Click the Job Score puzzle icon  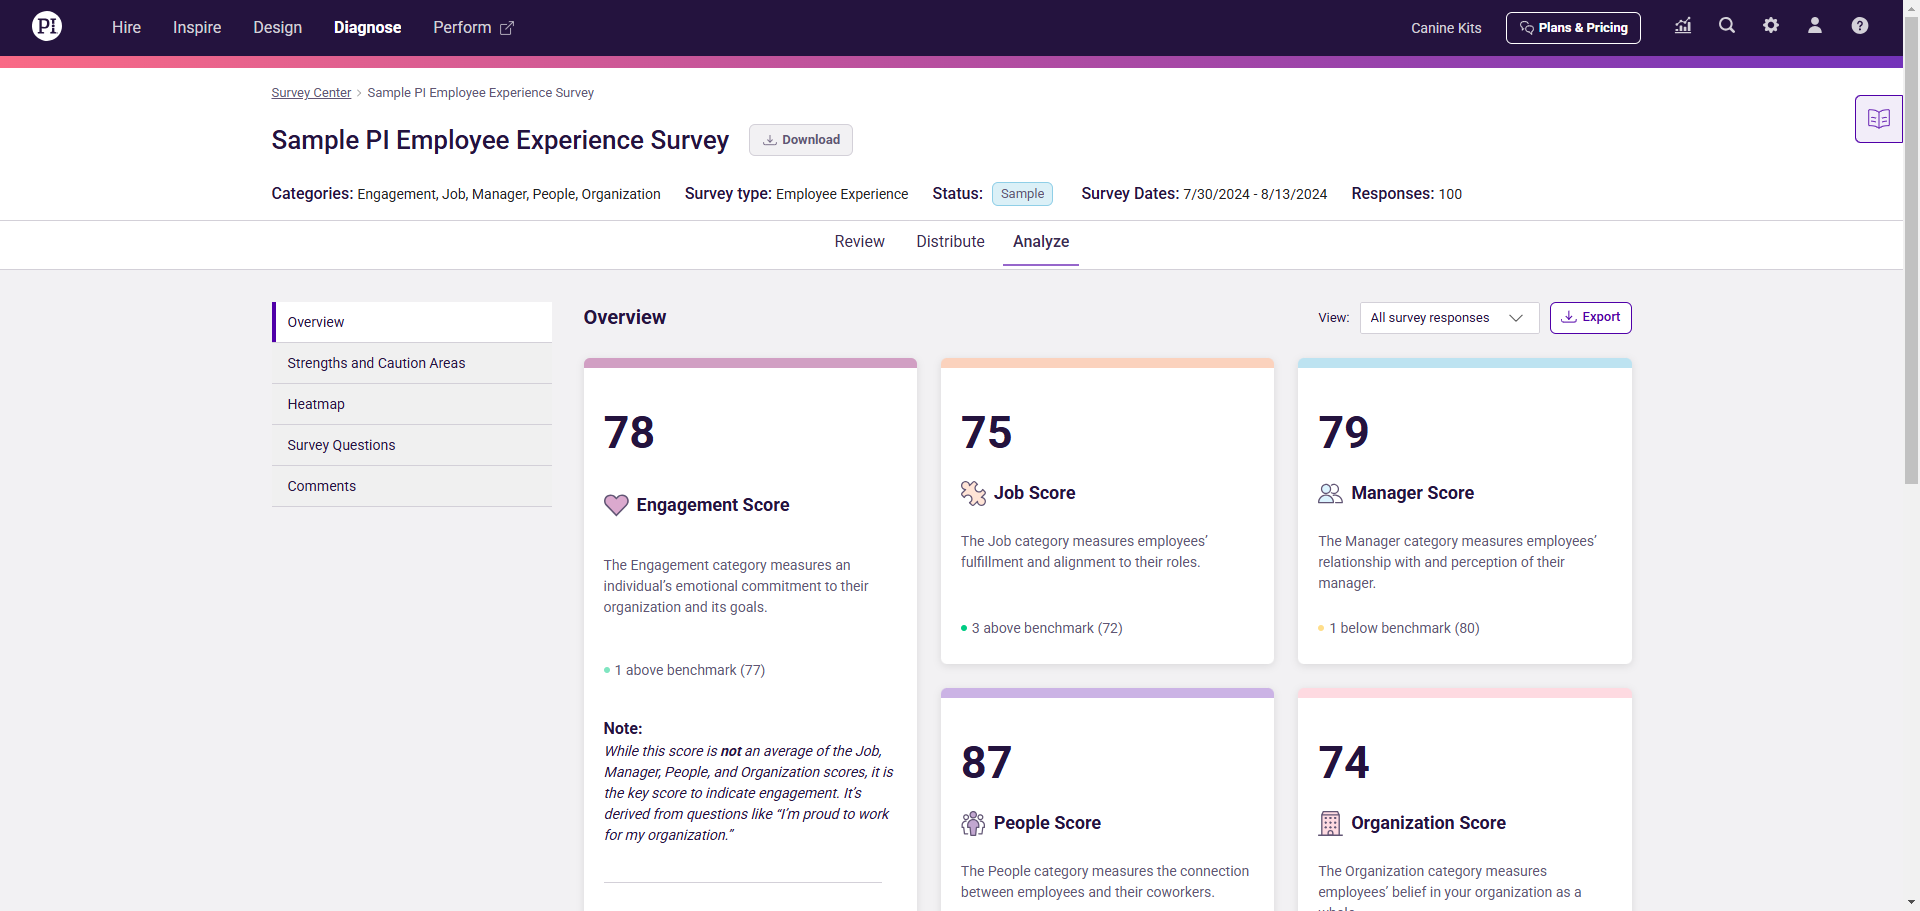973,493
